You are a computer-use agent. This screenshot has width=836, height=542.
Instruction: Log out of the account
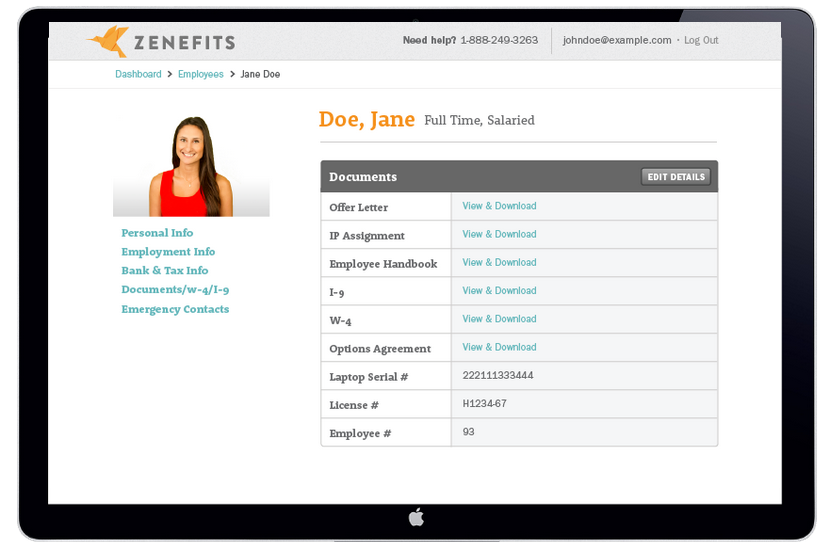[701, 41]
